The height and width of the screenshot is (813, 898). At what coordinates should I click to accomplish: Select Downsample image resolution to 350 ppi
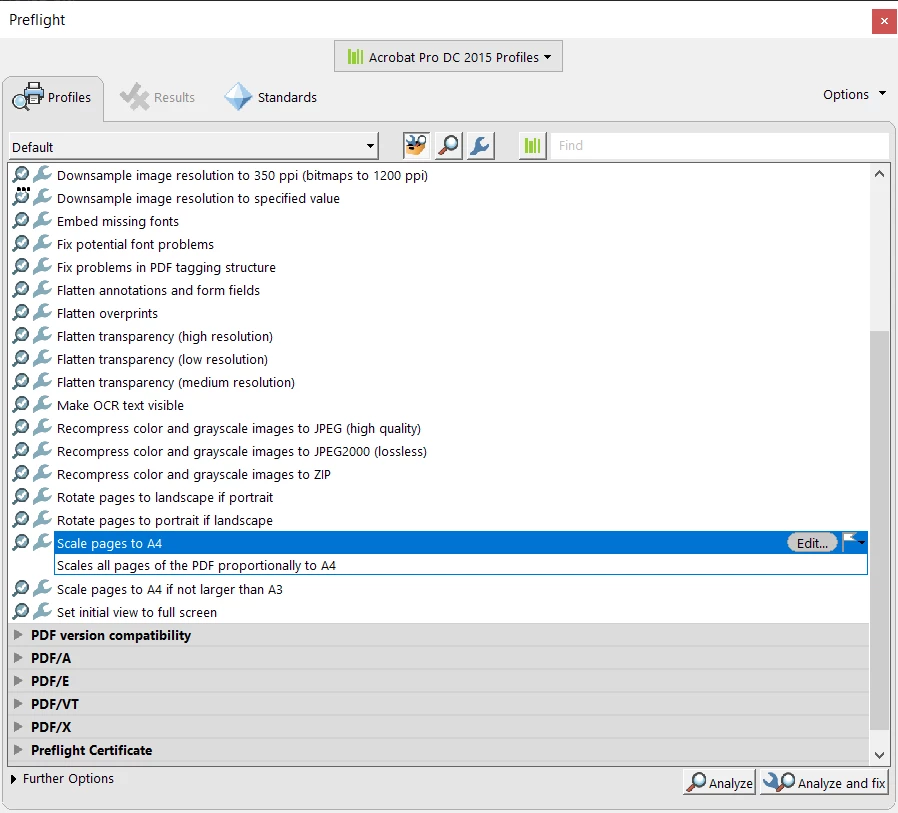click(242, 175)
